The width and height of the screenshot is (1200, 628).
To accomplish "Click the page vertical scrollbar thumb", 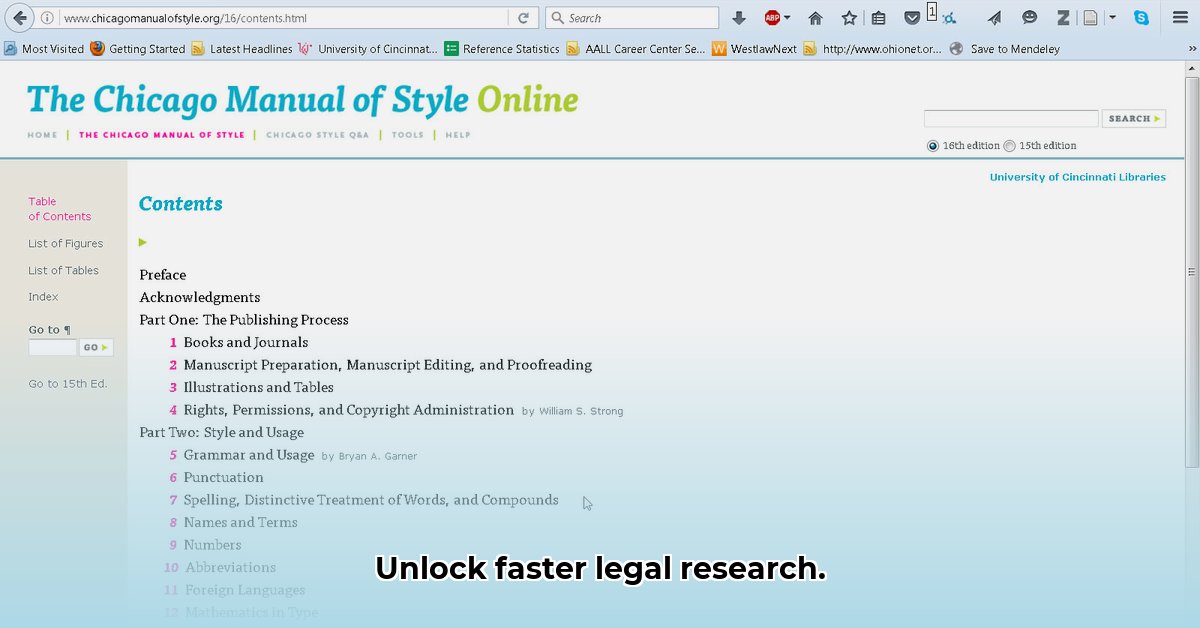I will coord(1191,272).
